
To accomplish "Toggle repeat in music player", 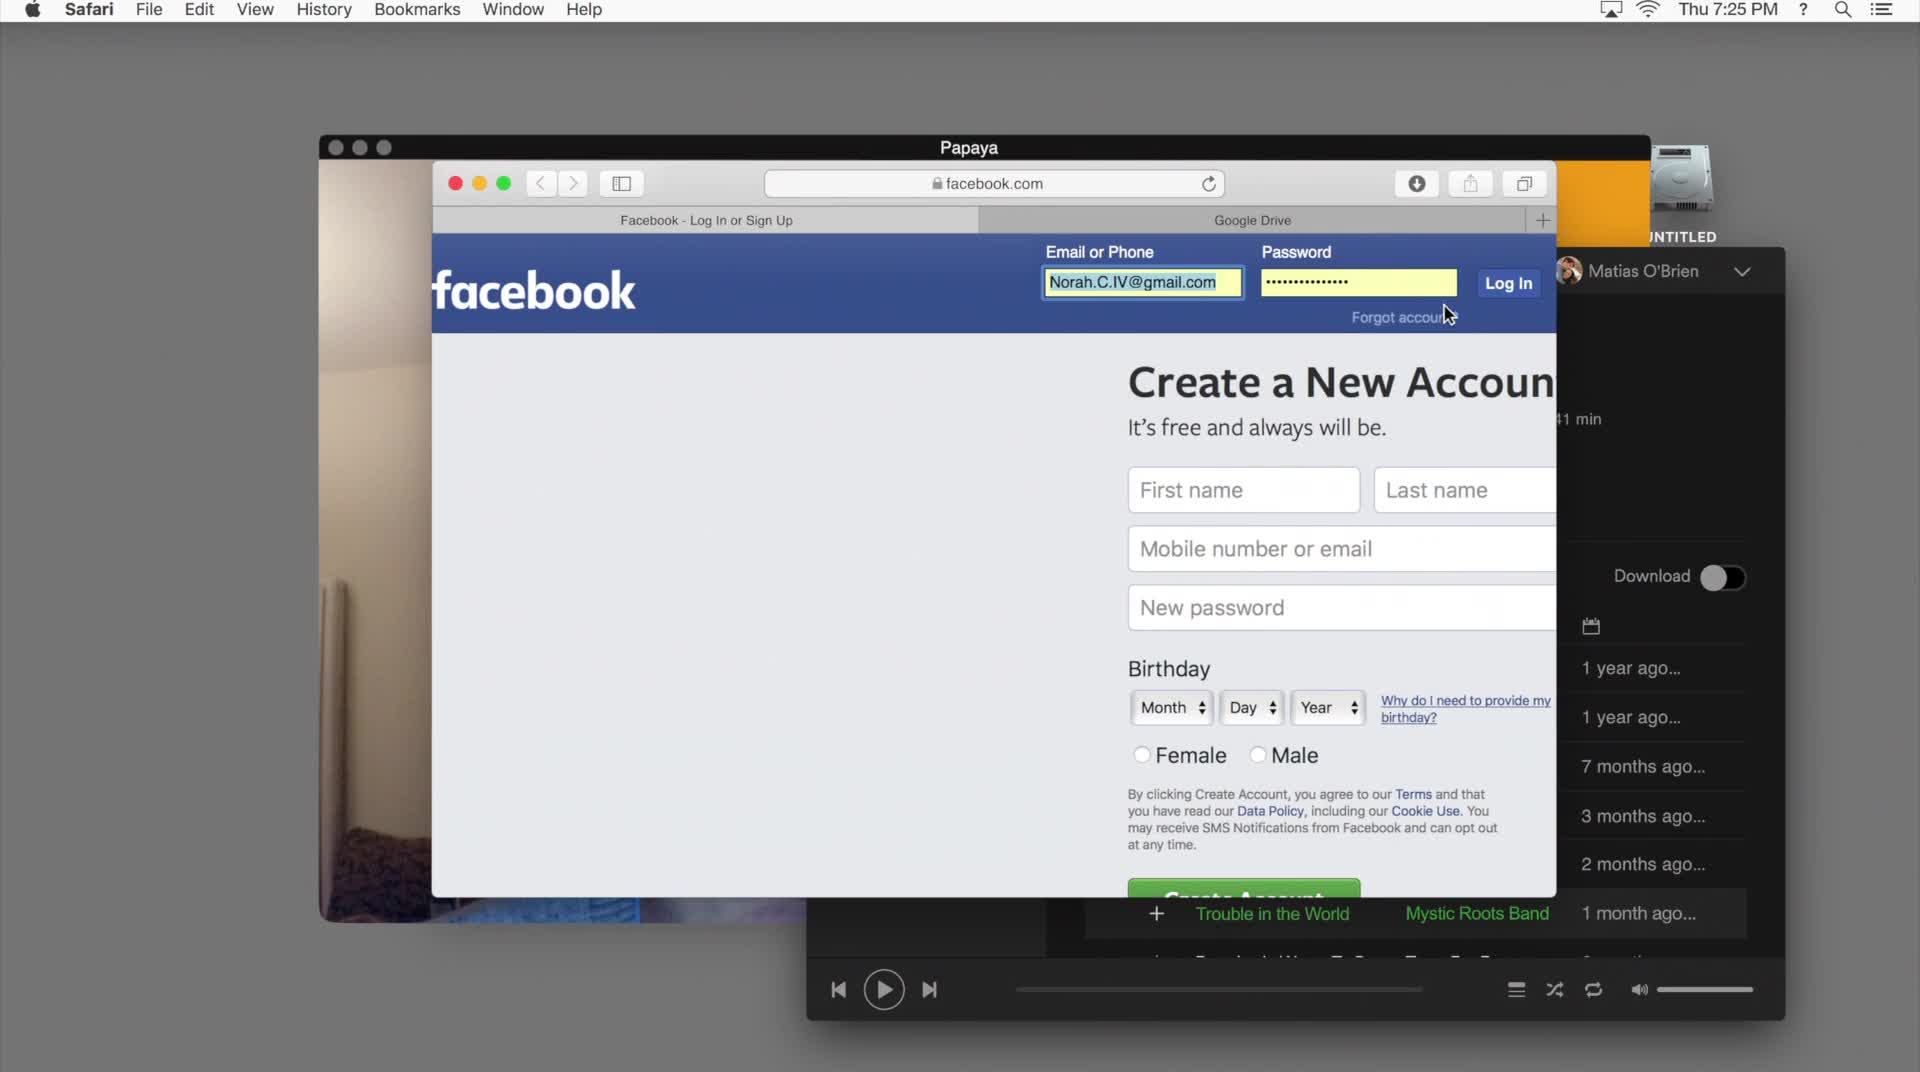I will tap(1593, 989).
